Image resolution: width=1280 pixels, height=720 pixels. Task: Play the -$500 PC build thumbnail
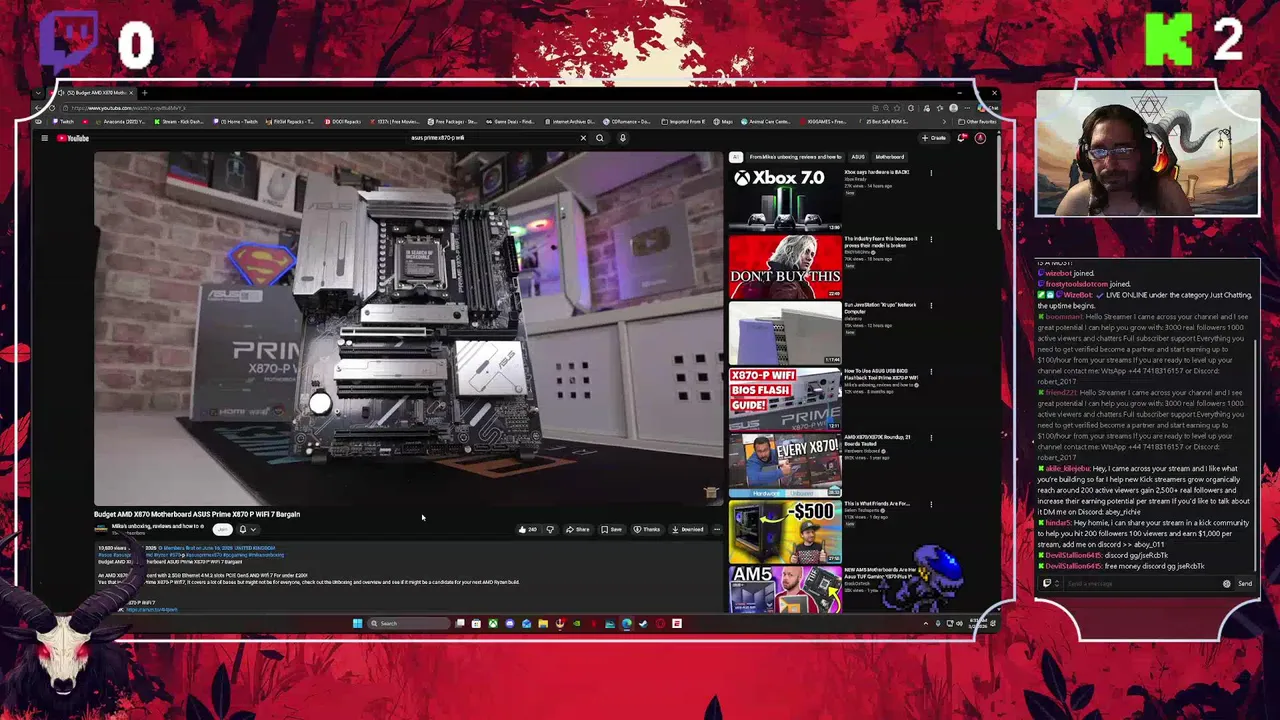tap(785, 531)
